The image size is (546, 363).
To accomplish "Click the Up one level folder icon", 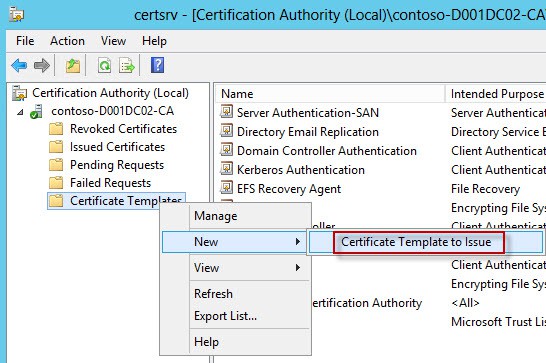I will pos(73,65).
